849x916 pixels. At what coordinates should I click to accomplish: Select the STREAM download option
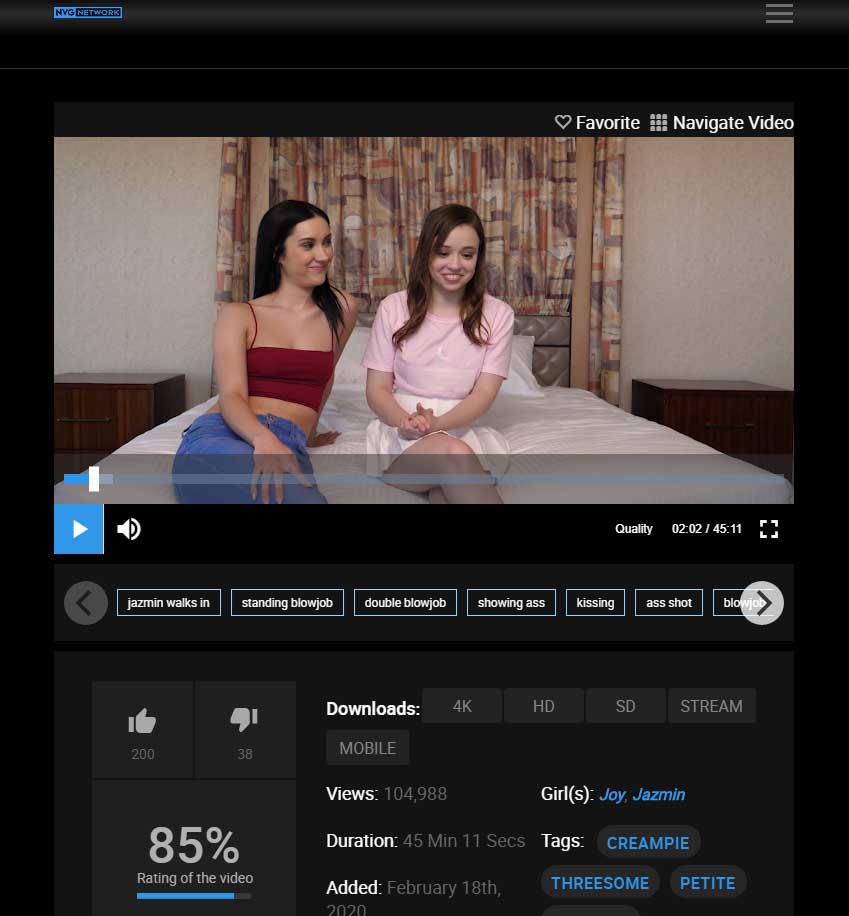[711, 706]
